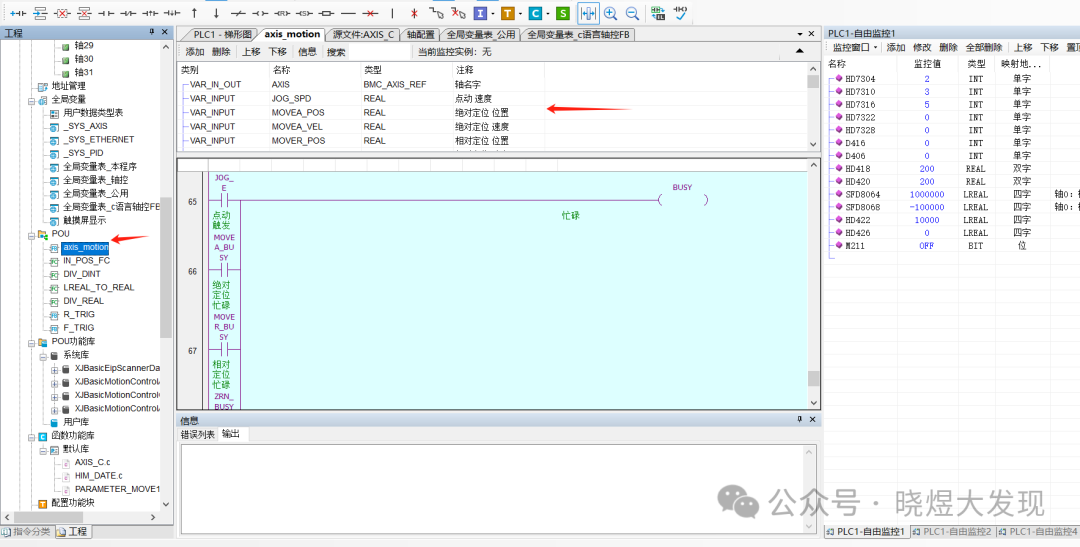Open the 全局变量表_c语言轴控FB tab
The height and width of the screenshot is (547, 1080).
pyautogui.click(x=577, y=34)
